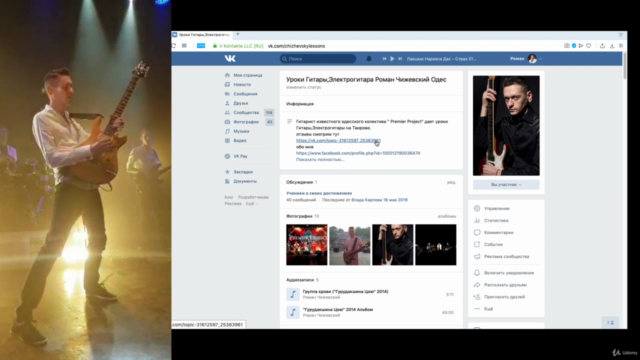This screenshot has width=640, height=360.
Task: Open the Обсуждения section header
Action: click(300, 182)
